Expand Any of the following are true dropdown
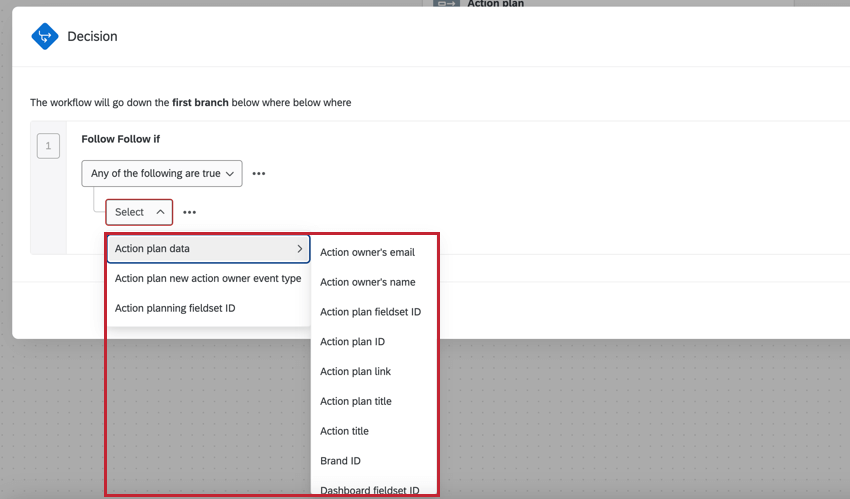850x499 pixels. click(x=162, y=173)
